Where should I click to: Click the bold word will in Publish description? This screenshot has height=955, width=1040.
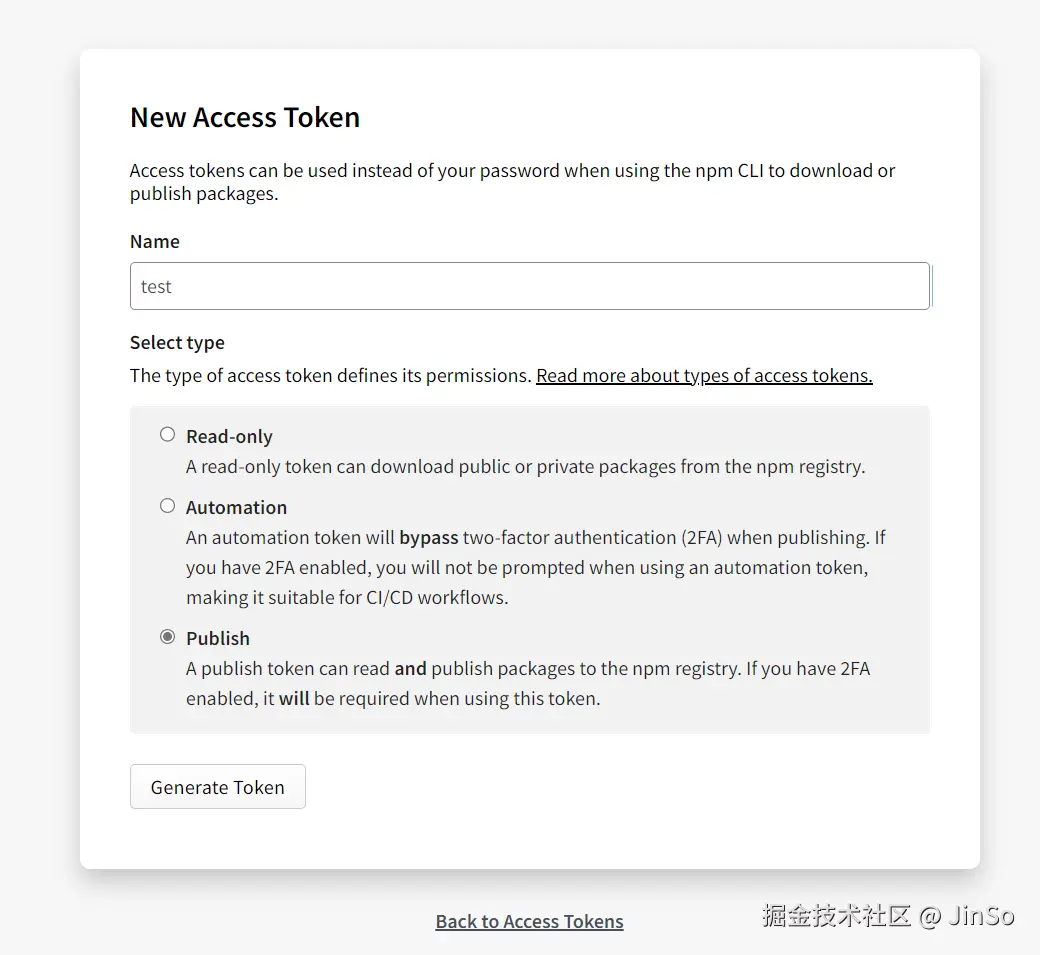294,699
